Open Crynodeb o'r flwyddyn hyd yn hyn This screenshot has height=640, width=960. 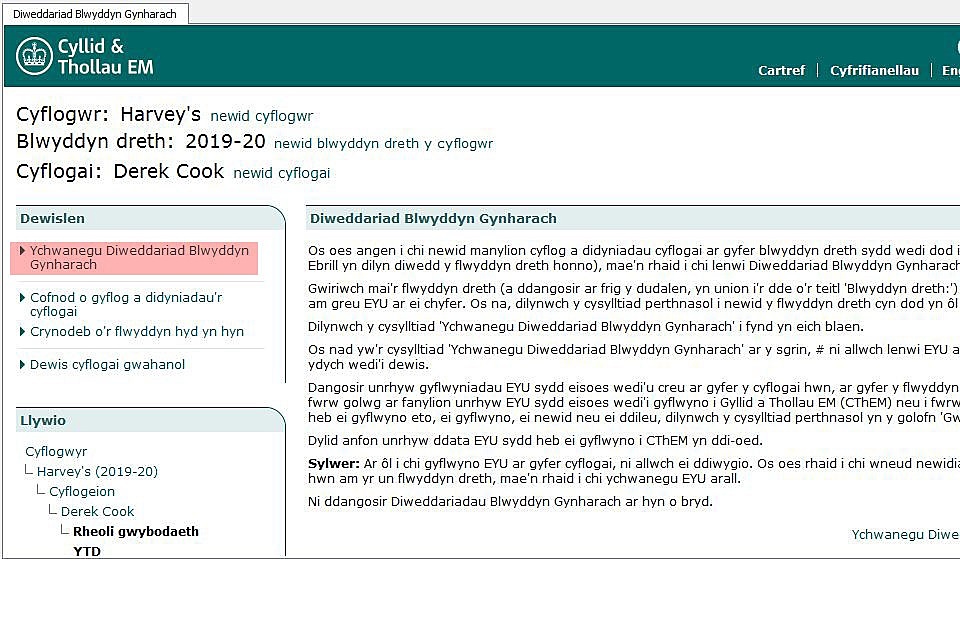[x=136, y=332]
